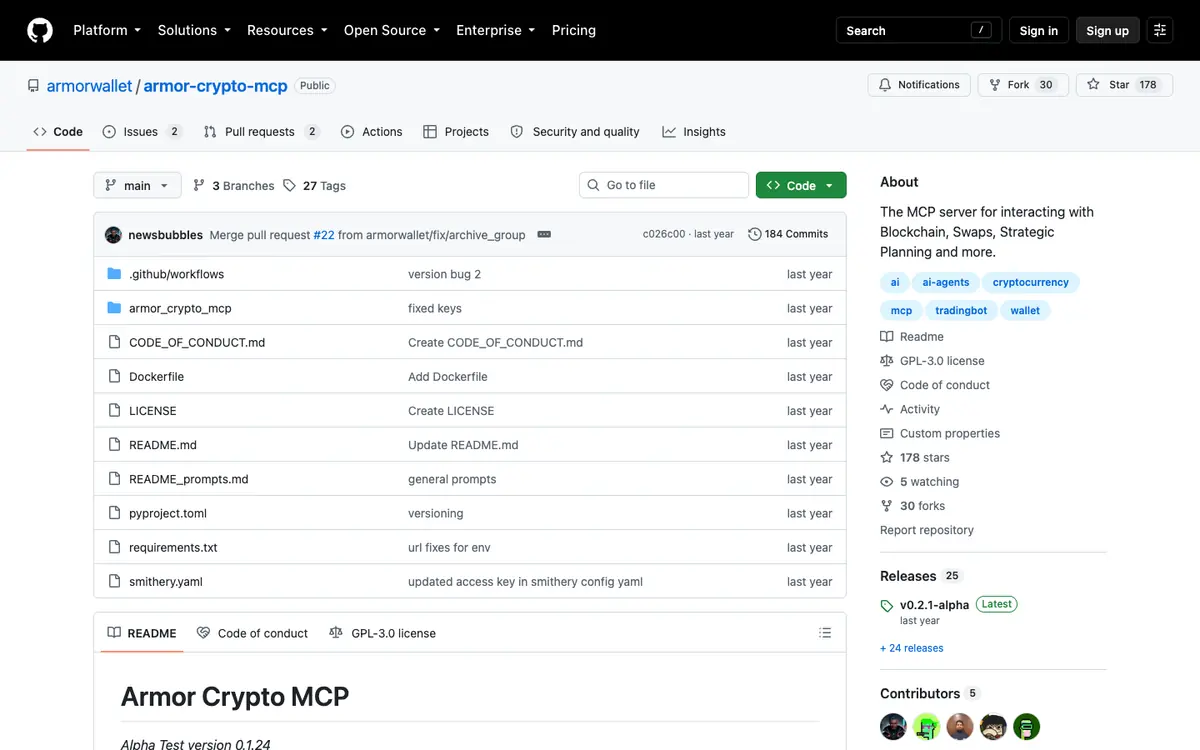Expand commit message details ellipsis

(x=544, y=234)
